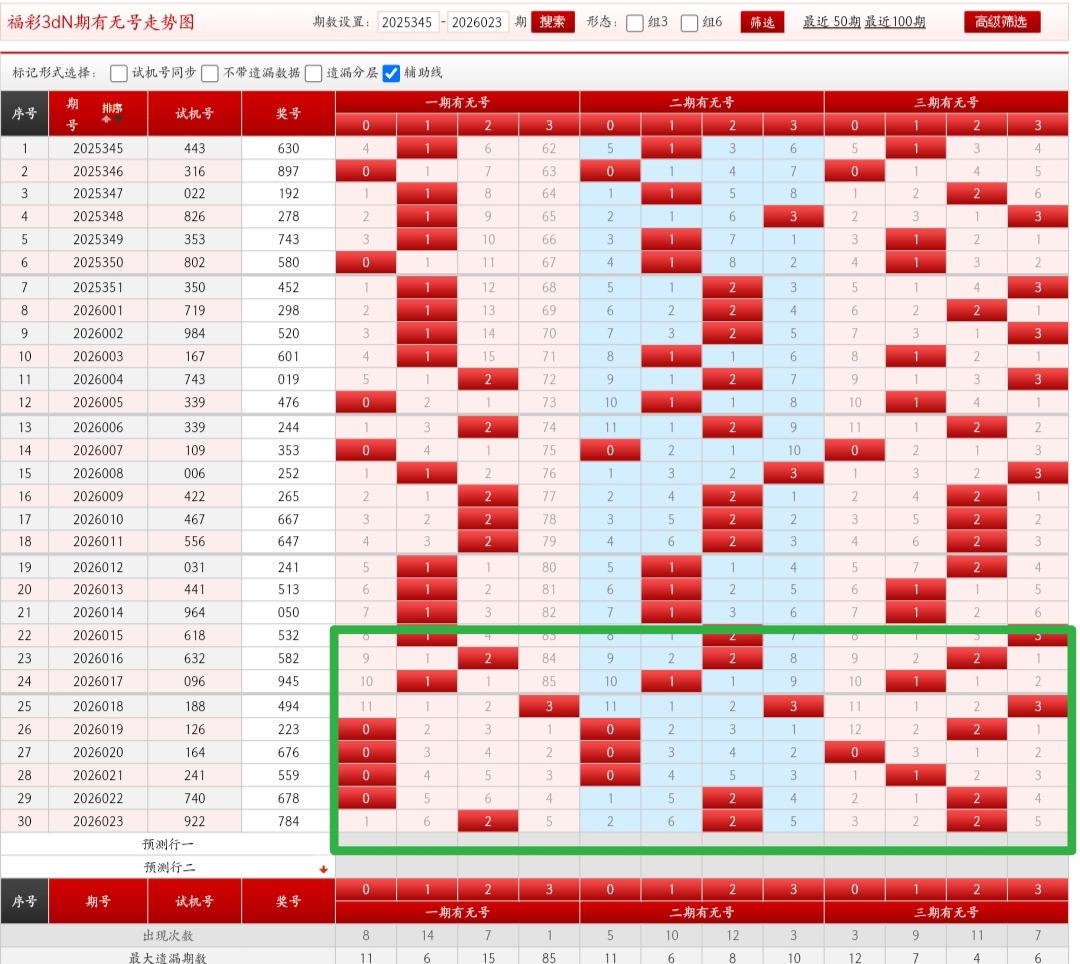
Task: Click the 福彩3dN期有无号走势图 title
Action: (x=101, y=22)
